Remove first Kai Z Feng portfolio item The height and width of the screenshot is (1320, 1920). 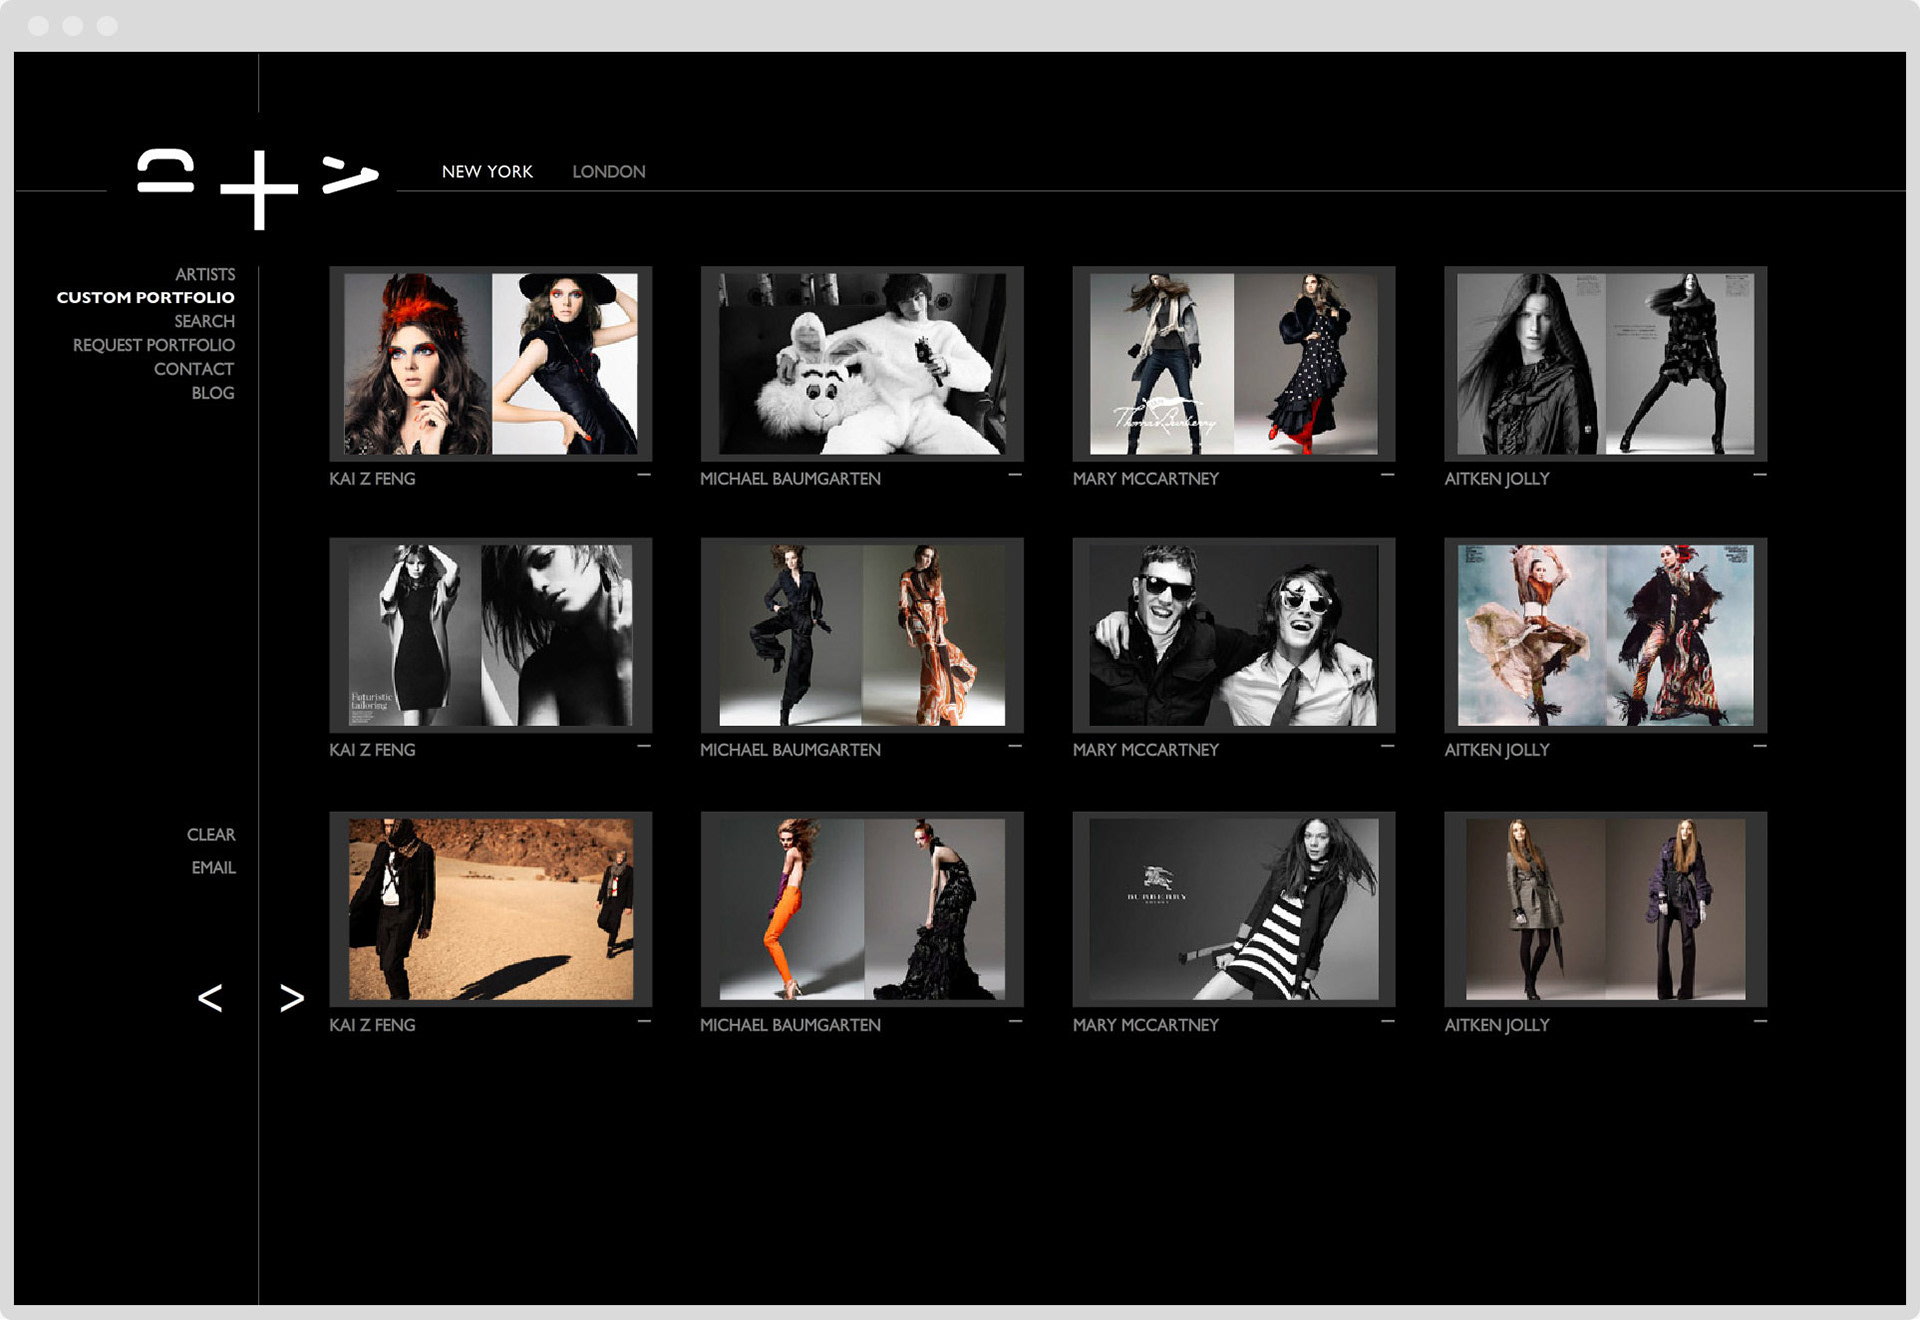644,475
